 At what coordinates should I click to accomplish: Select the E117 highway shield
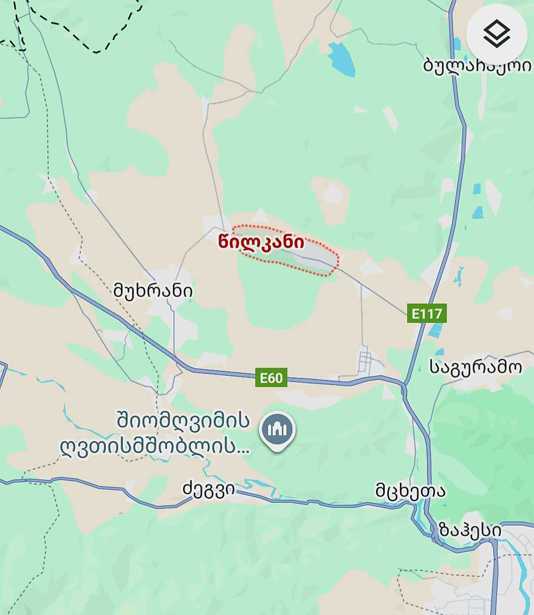coord(426,314)
